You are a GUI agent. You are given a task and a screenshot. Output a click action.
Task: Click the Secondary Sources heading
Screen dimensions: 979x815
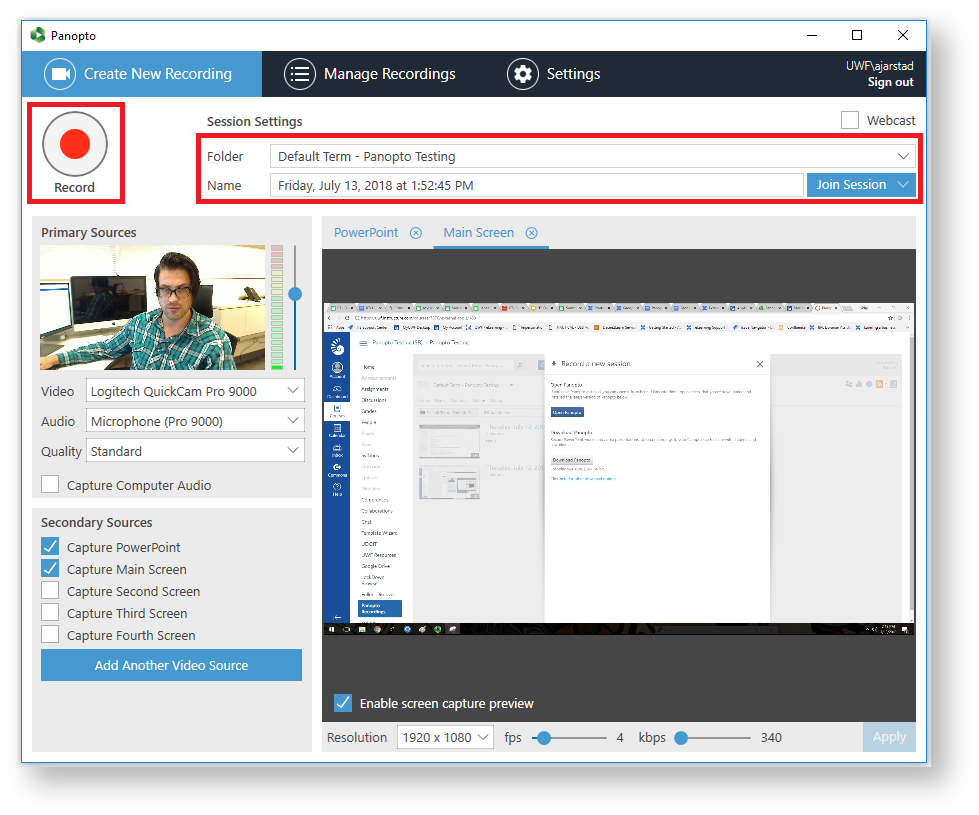coord(97,522)
